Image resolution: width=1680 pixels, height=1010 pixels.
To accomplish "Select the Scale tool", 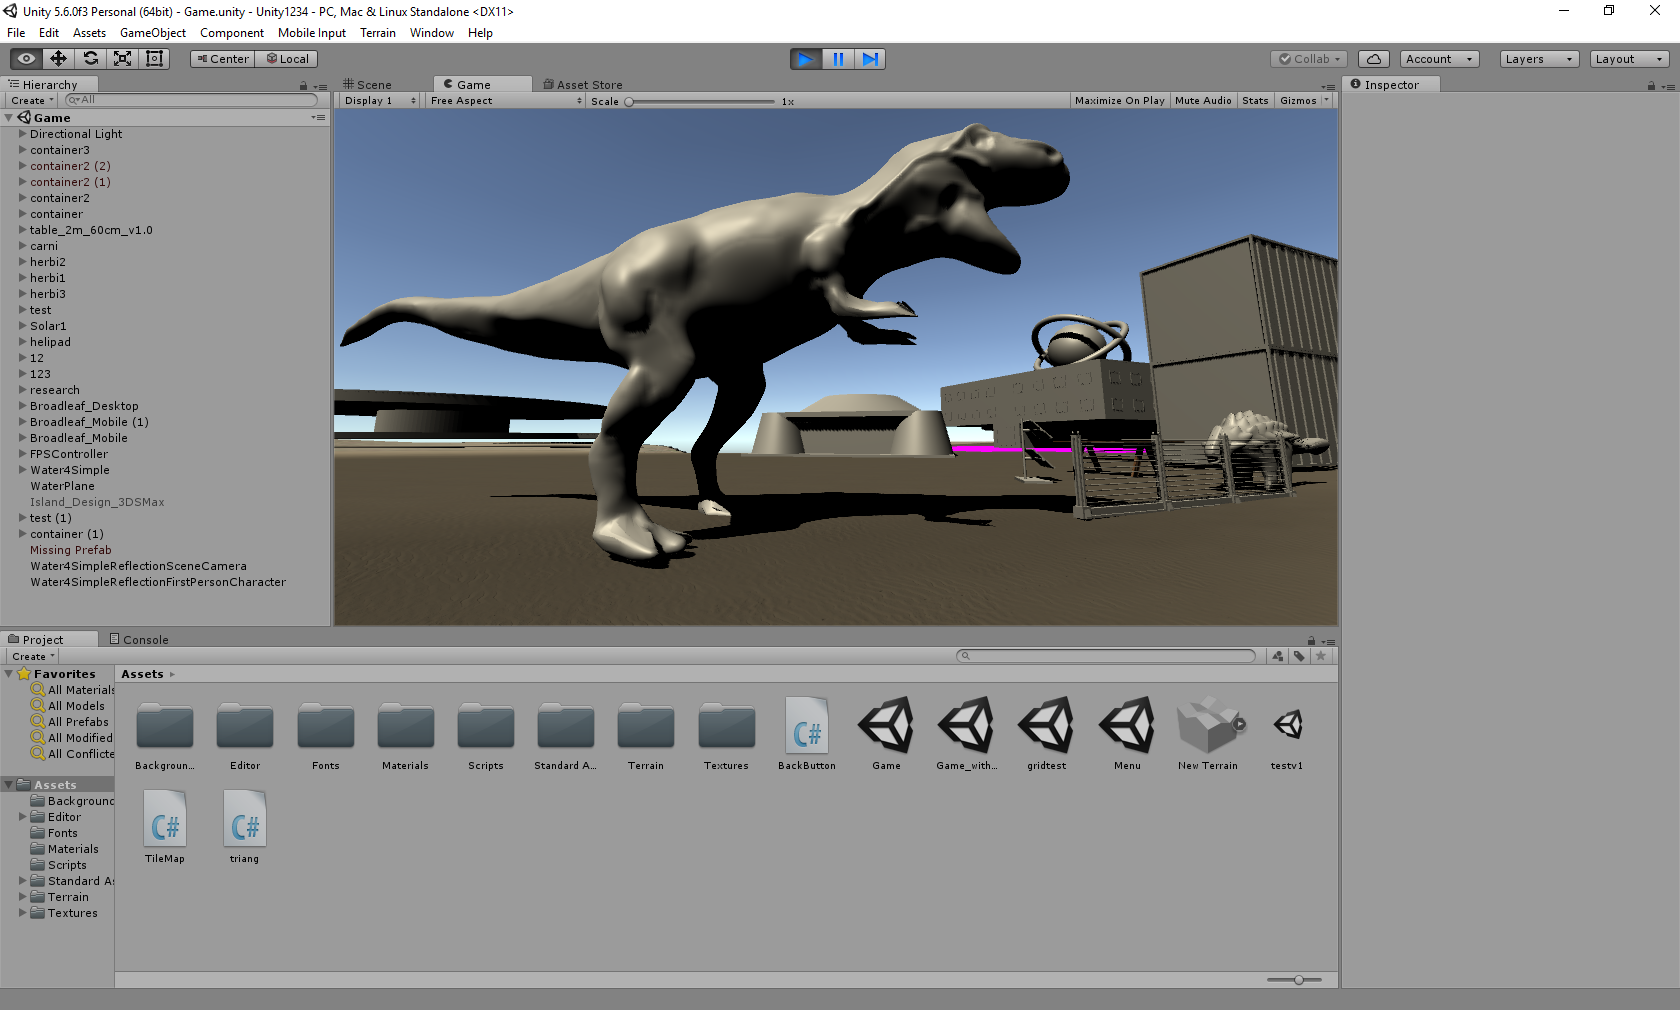I will point(122,59).
